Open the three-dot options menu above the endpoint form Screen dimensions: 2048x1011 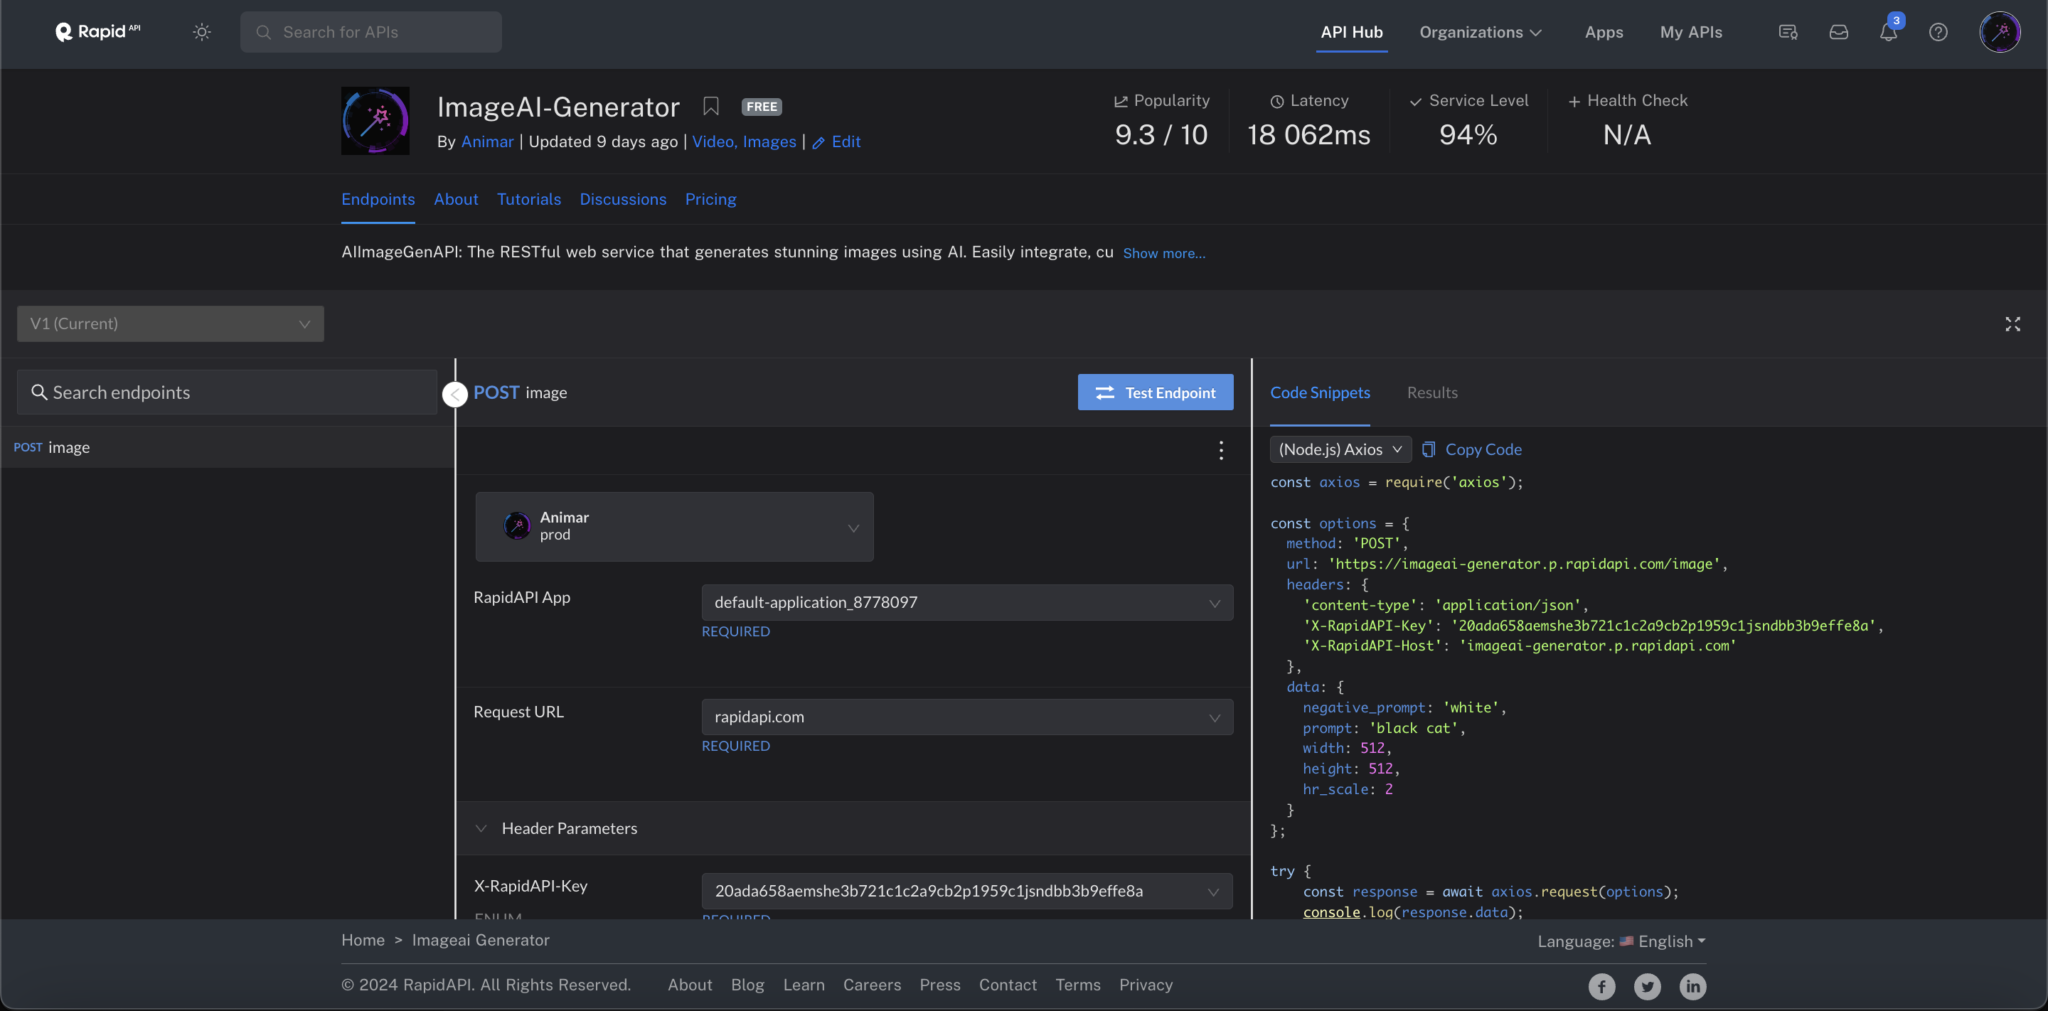[1221, 450]
